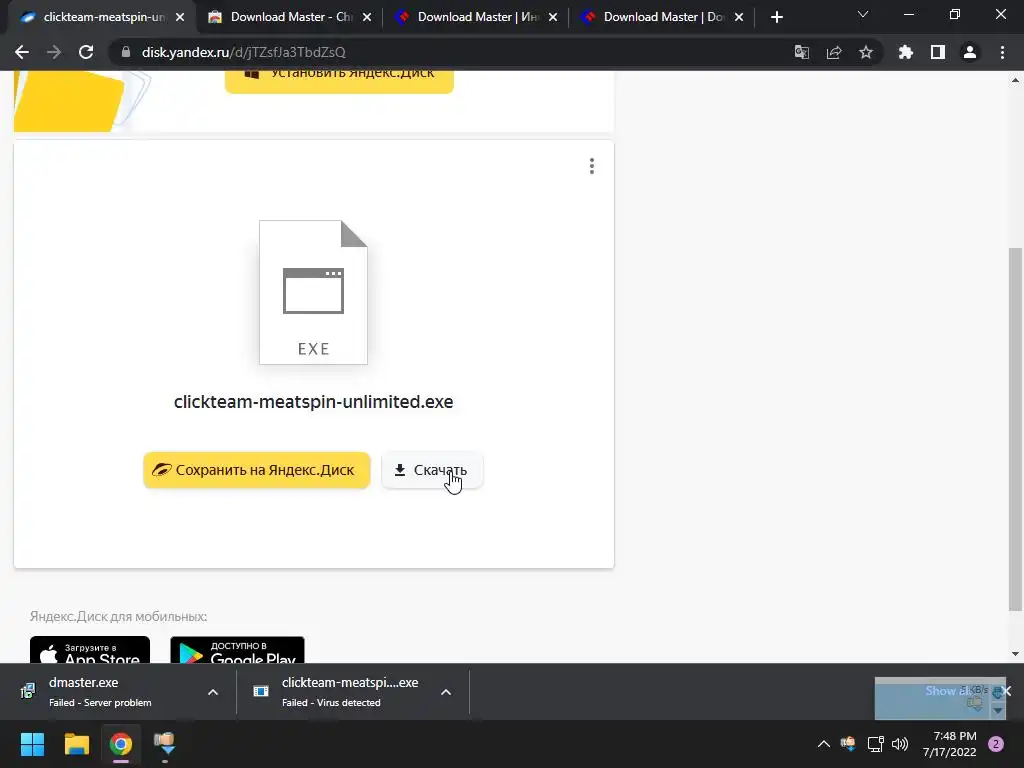Viewport: 1024px width, 768px height.
Task: Open the Google Play badge link
Action: [x=238, y=650]
